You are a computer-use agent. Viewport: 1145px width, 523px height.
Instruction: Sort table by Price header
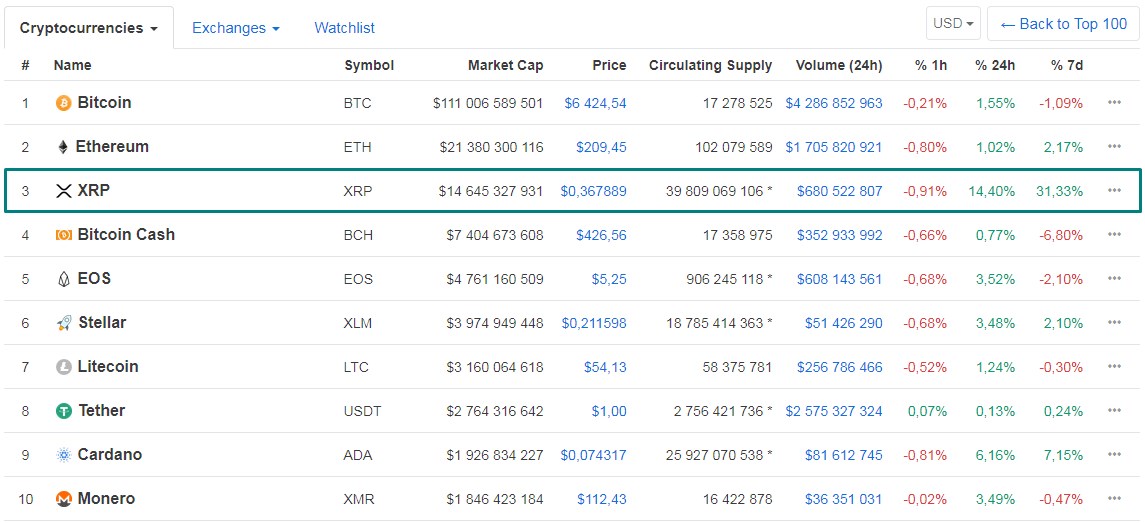click(x=609, y=65)
